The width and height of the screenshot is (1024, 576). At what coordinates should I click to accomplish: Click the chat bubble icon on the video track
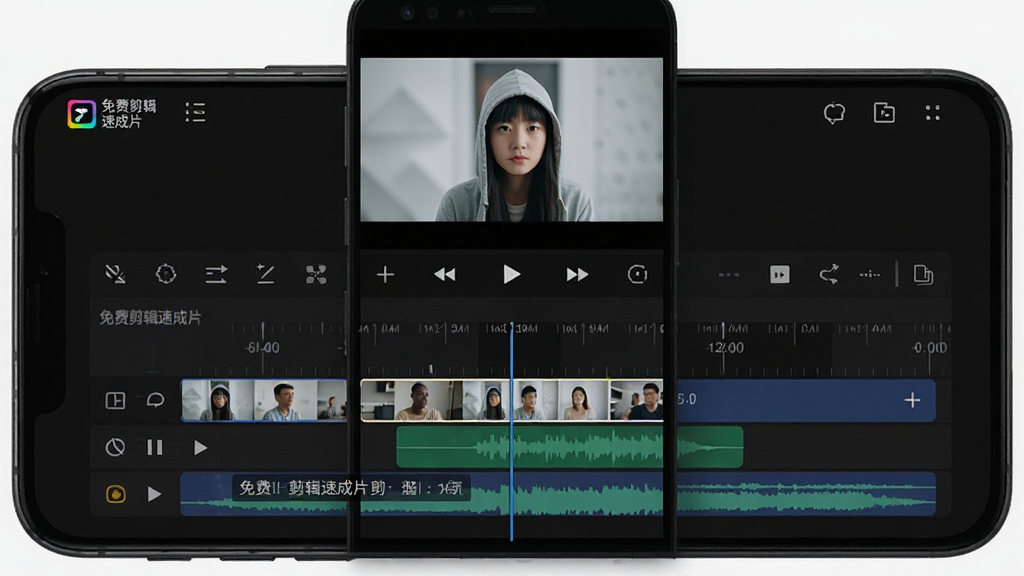click(155, 400)
